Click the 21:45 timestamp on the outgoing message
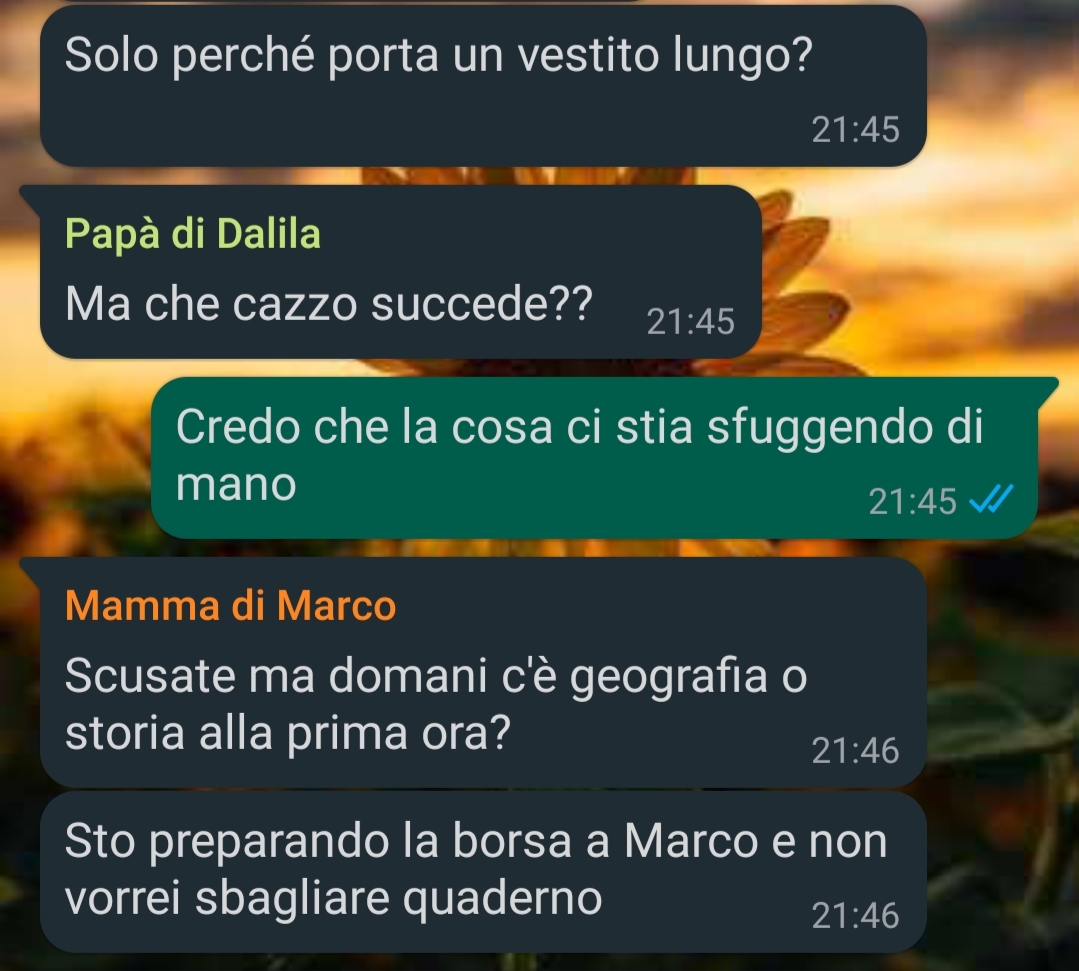Viewport: 1079px width, 971px height. (912, 501)
